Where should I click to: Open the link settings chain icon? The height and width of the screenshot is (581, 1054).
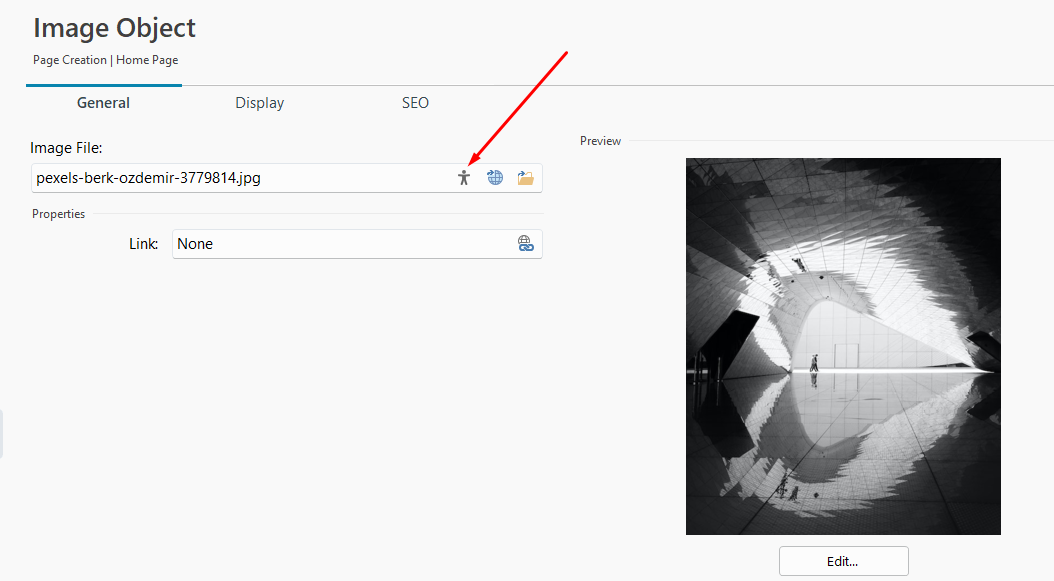point(526,243)
